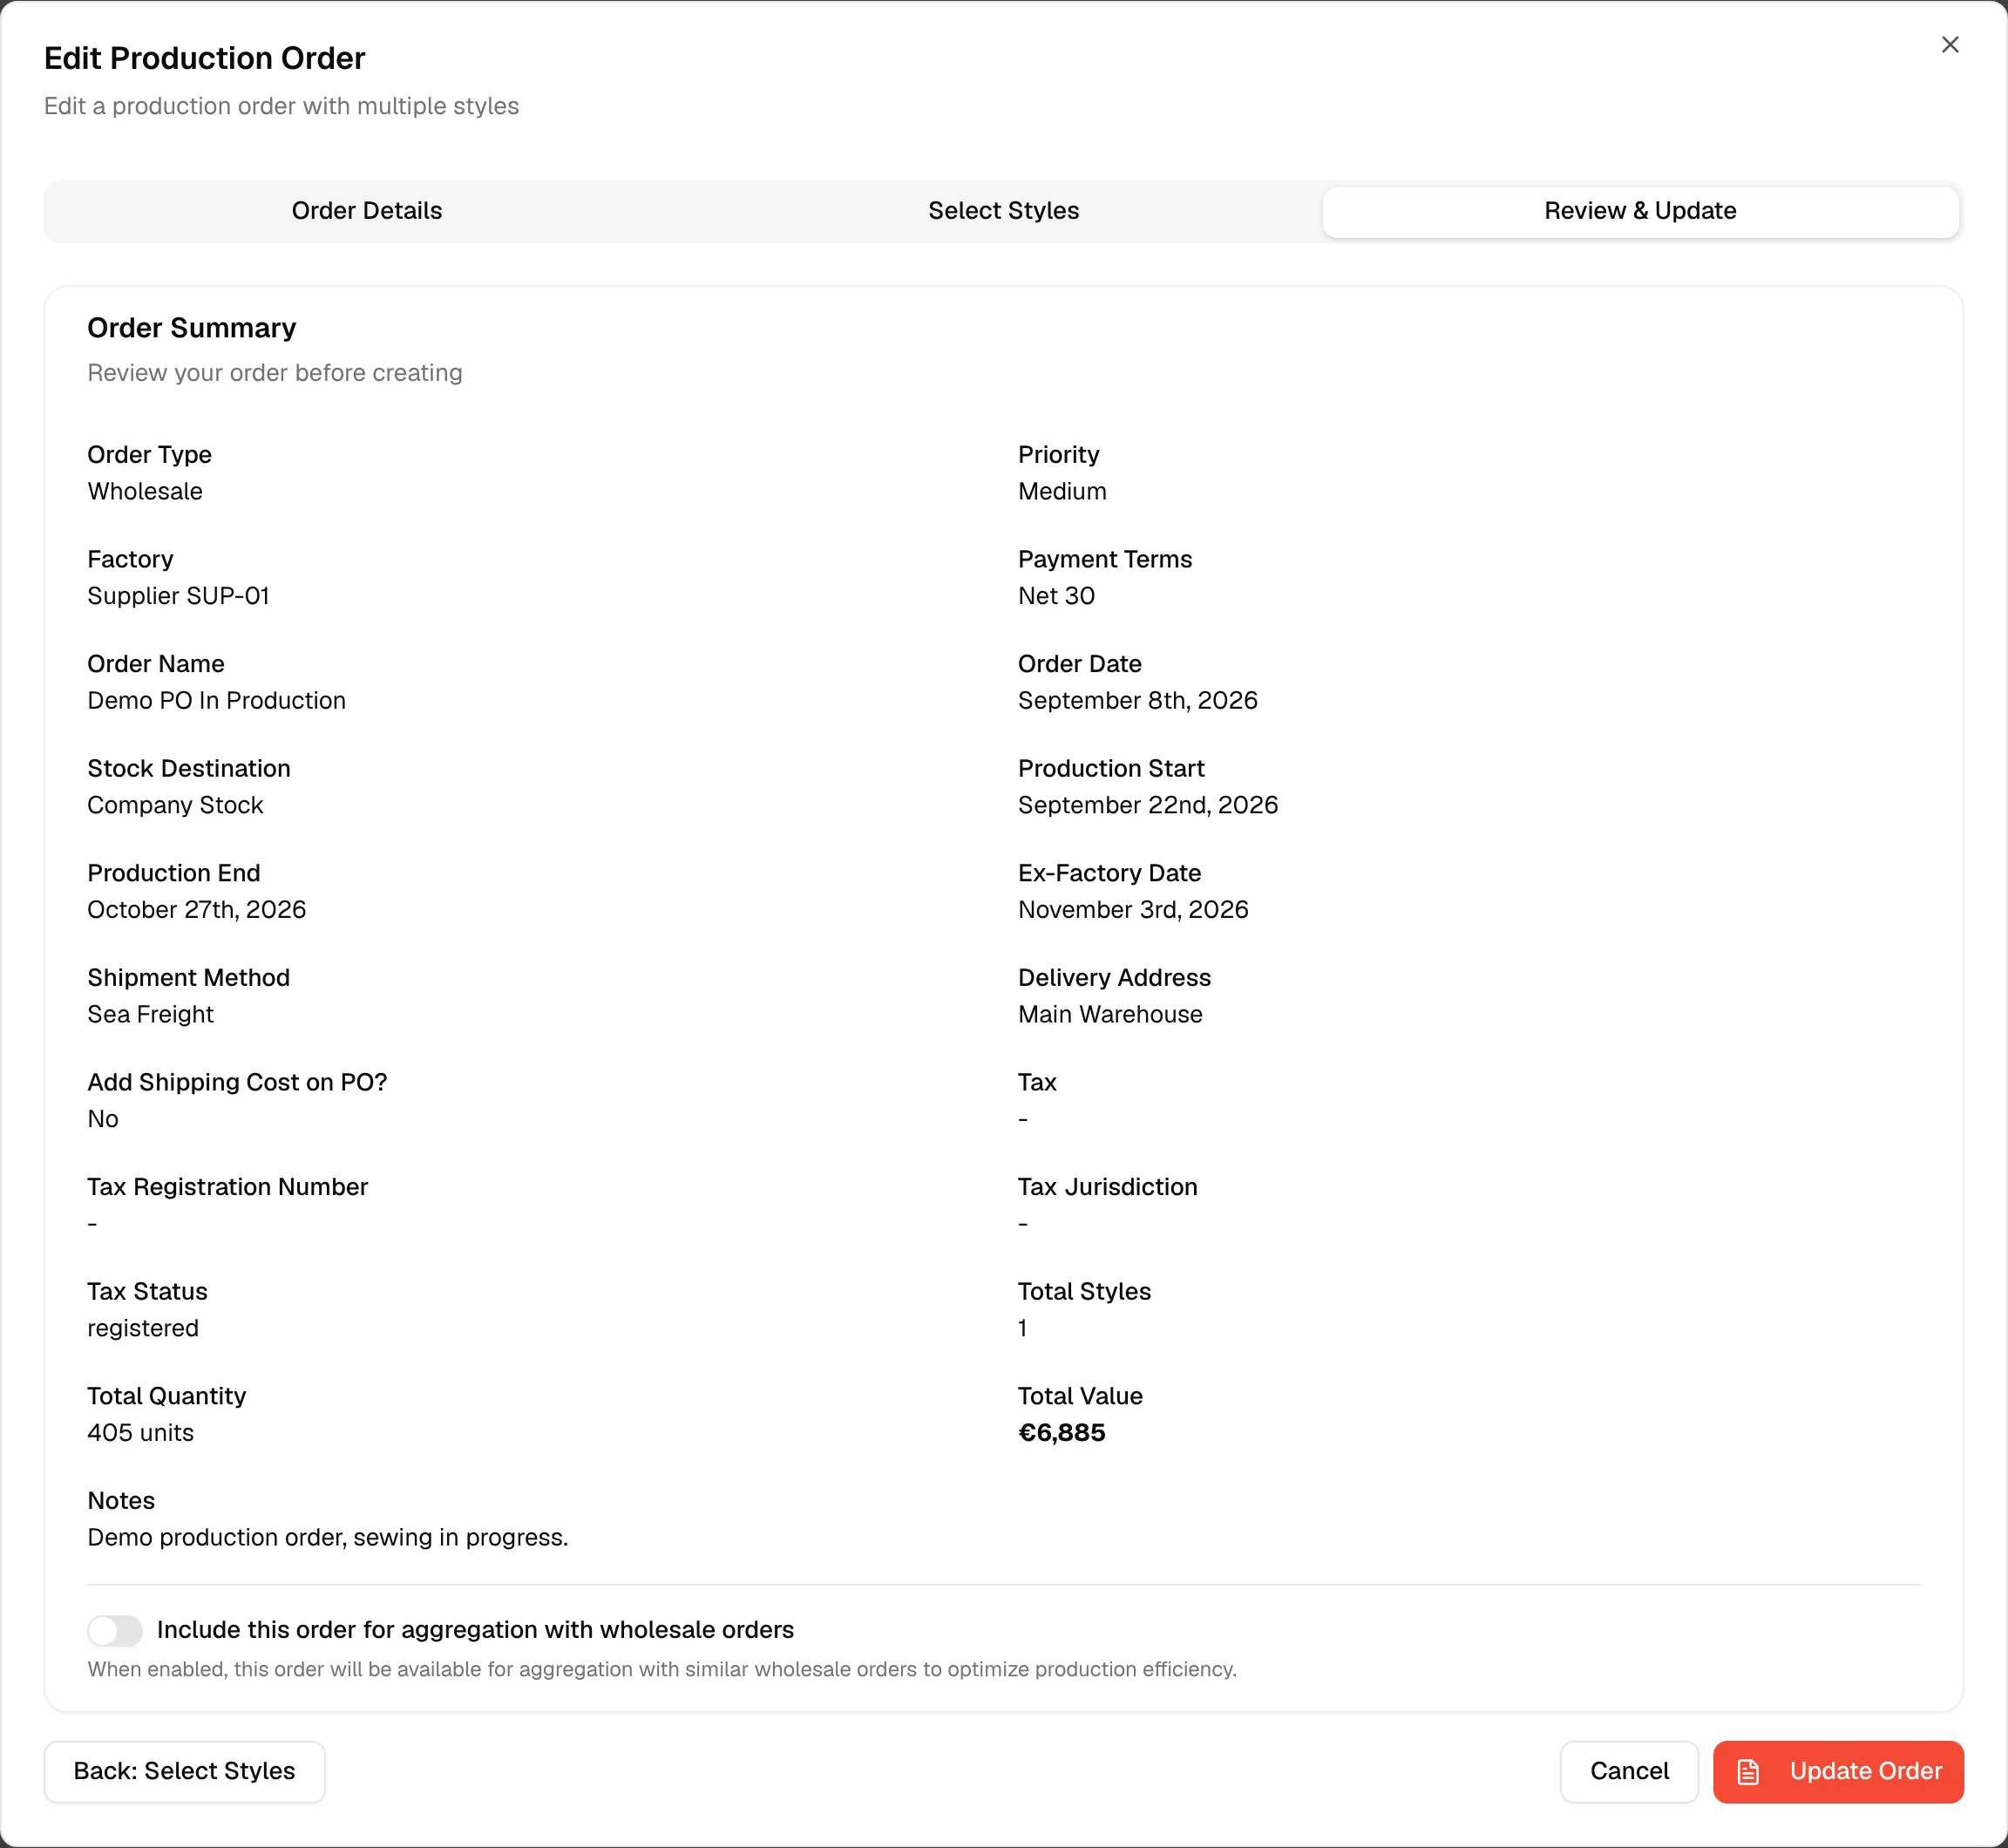Image resolution: width=2008 pixels, height=1848 pixels.
Task: Click the 'Tax Jurisdiction' label
Action: click(x=1108, y=1187)
